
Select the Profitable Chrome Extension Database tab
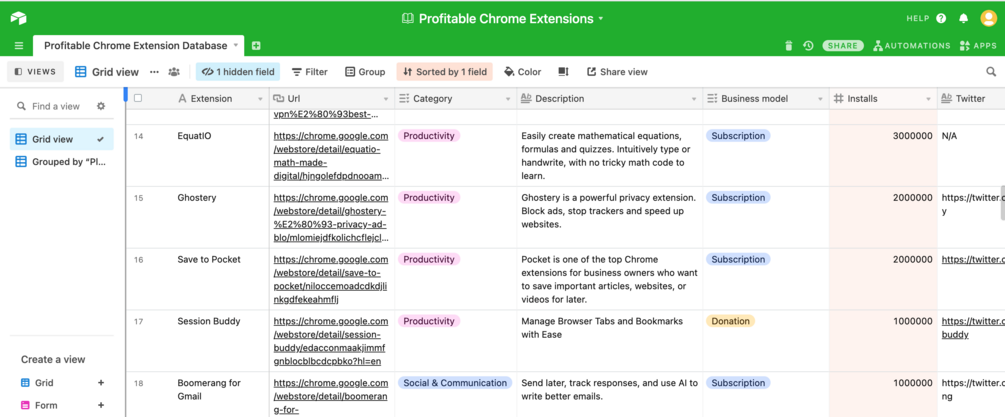pyautogui.click(x=135, y=45)
